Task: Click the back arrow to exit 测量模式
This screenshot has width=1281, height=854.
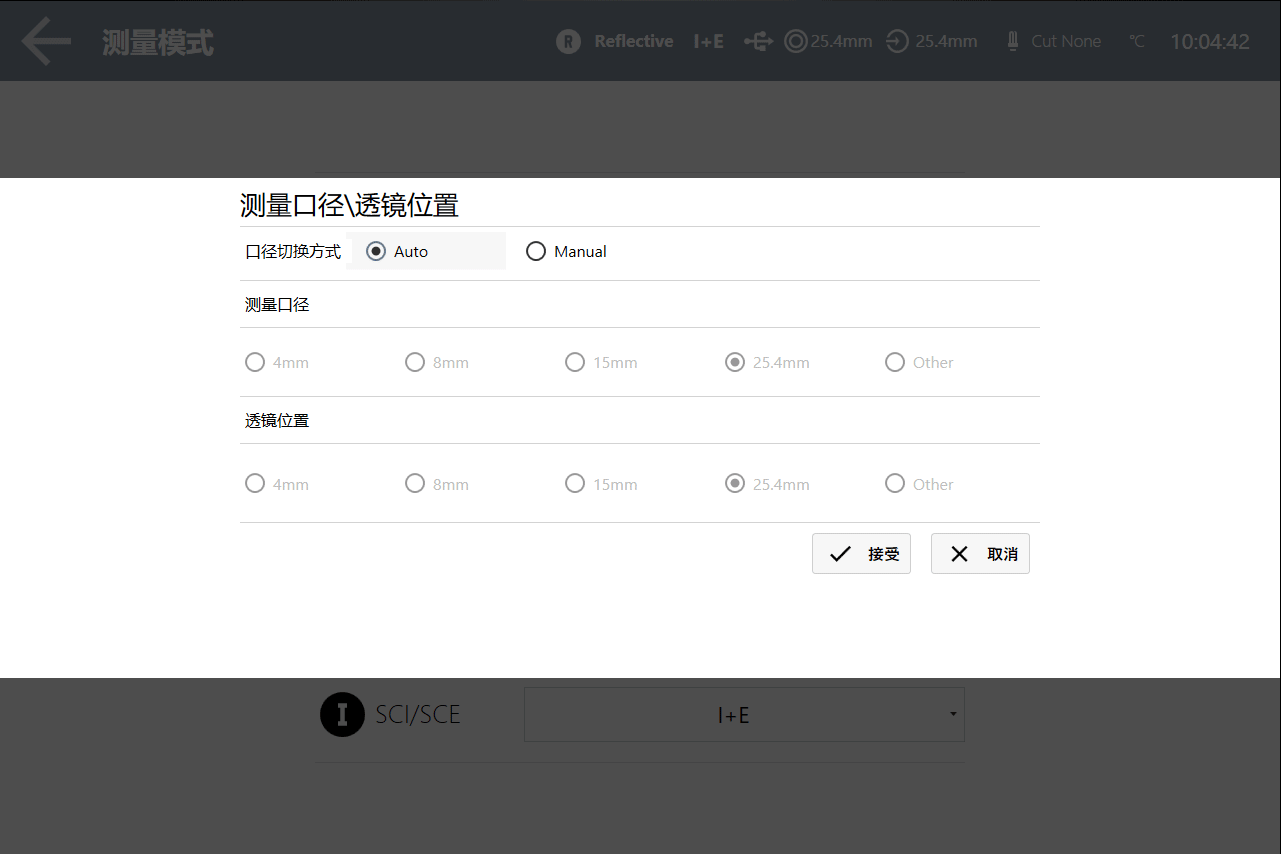Action: [x=45, y=40]
